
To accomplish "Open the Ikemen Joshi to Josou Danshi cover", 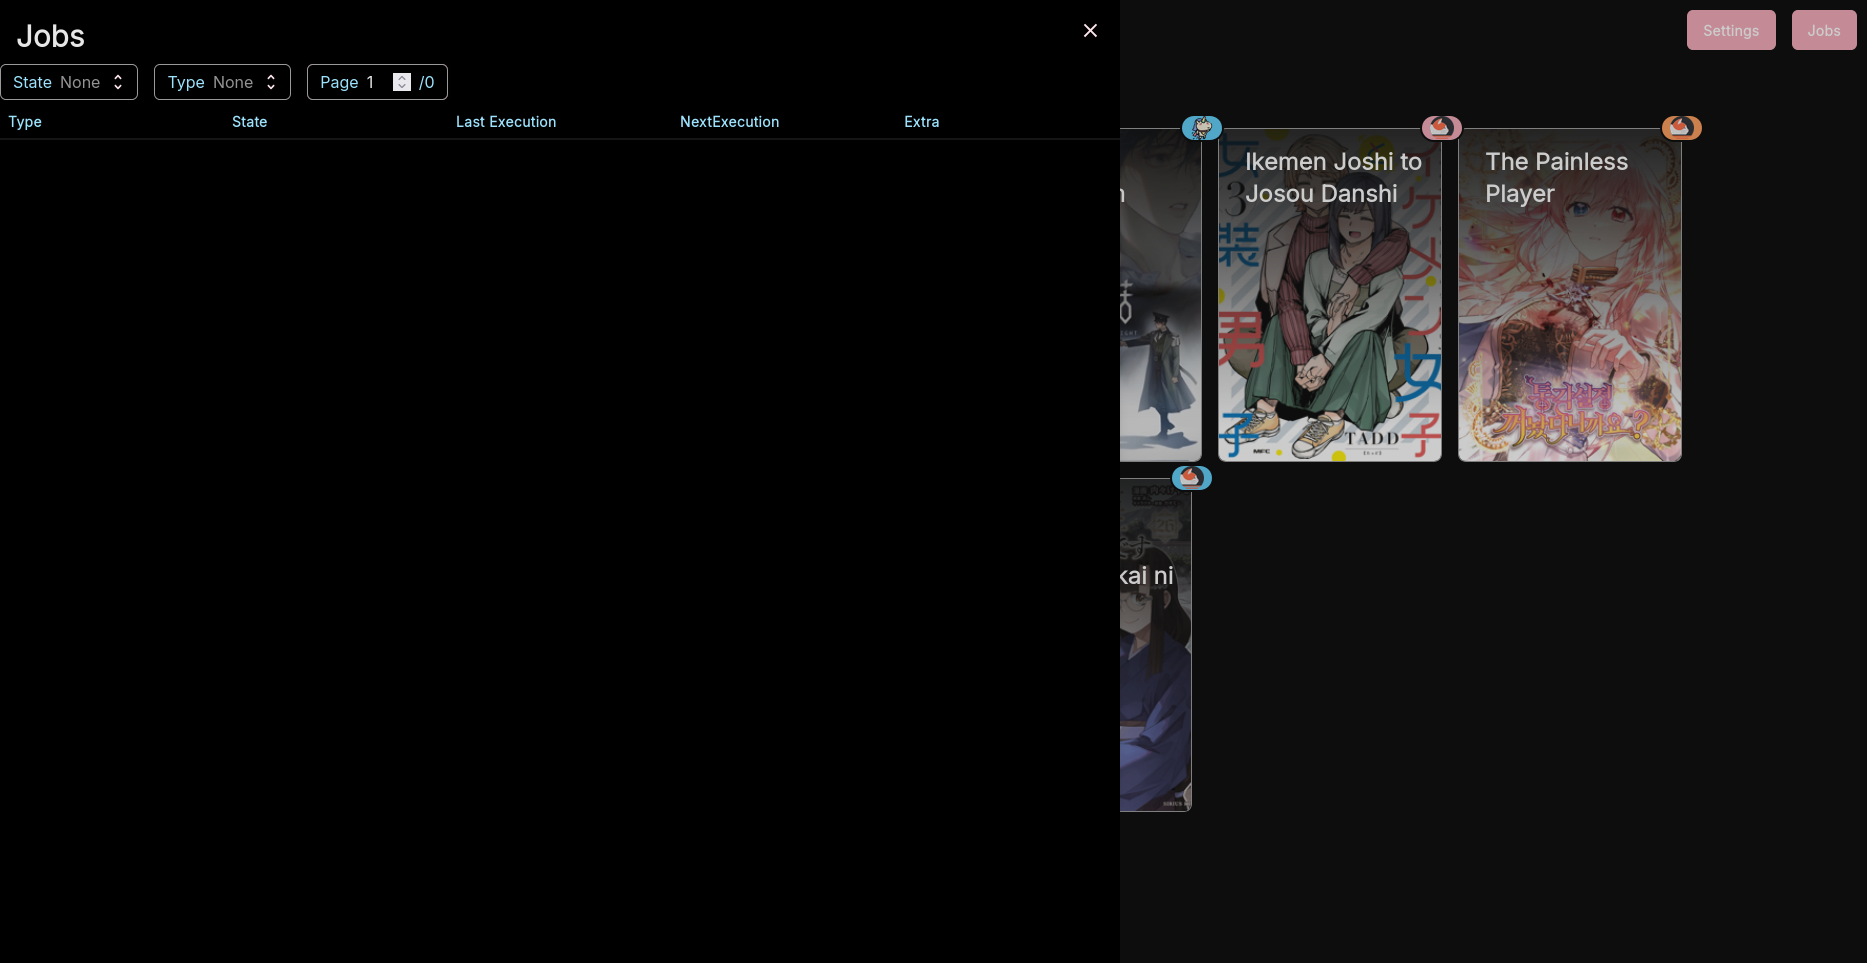I will 1329,295.
